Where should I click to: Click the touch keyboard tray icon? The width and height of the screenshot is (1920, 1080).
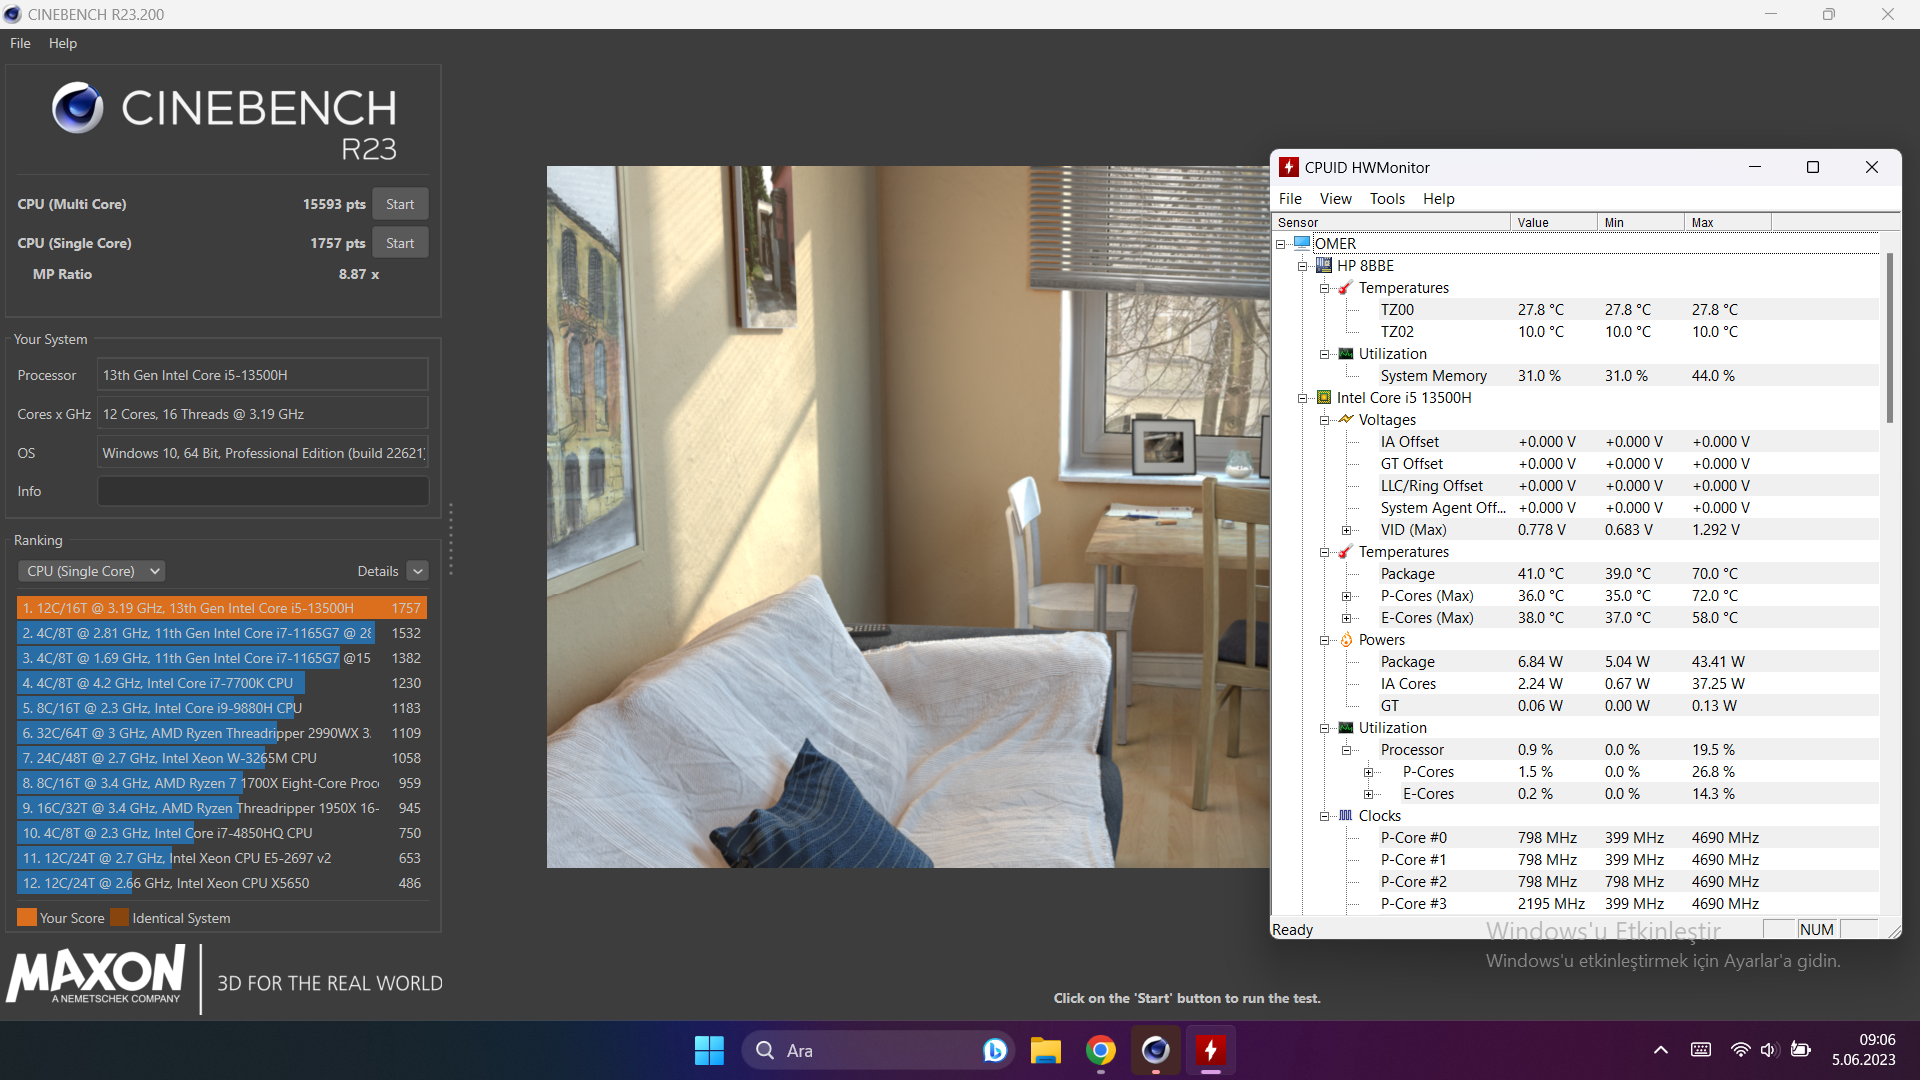tap(1700, 1050)
